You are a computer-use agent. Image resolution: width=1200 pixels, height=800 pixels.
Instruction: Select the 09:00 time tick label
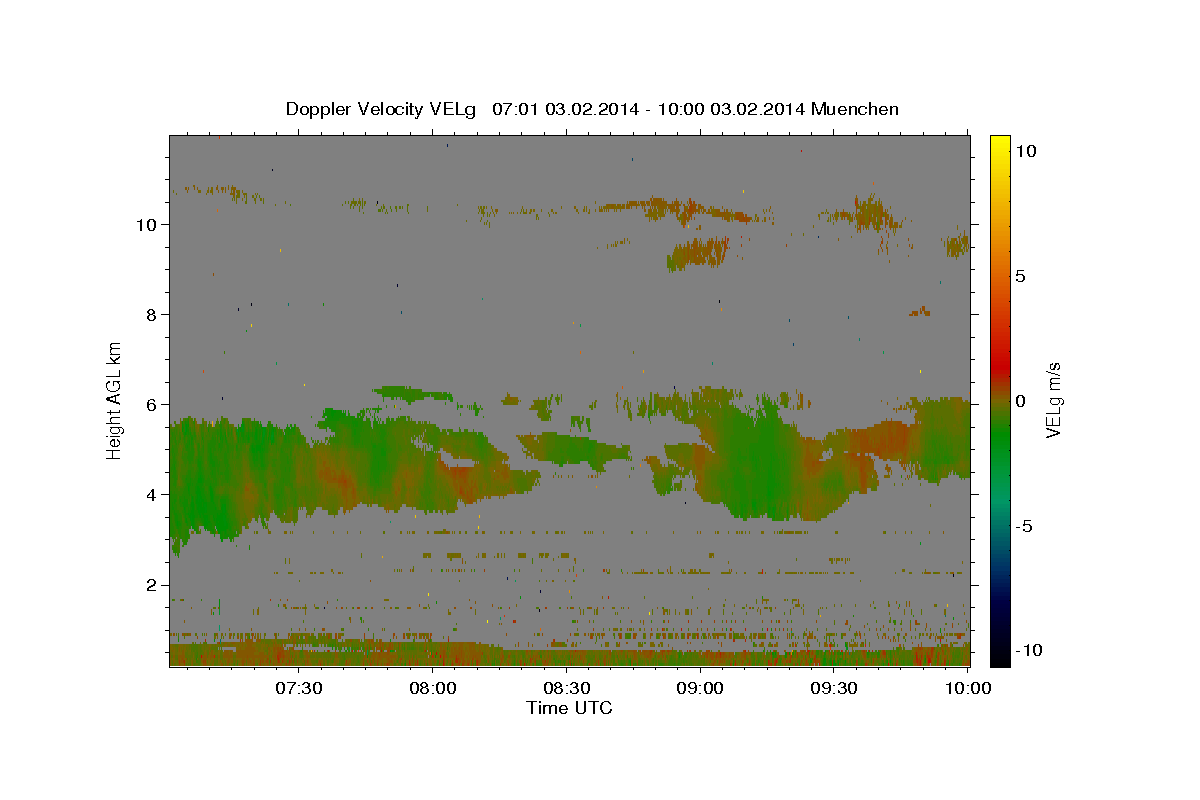(700, 688)
